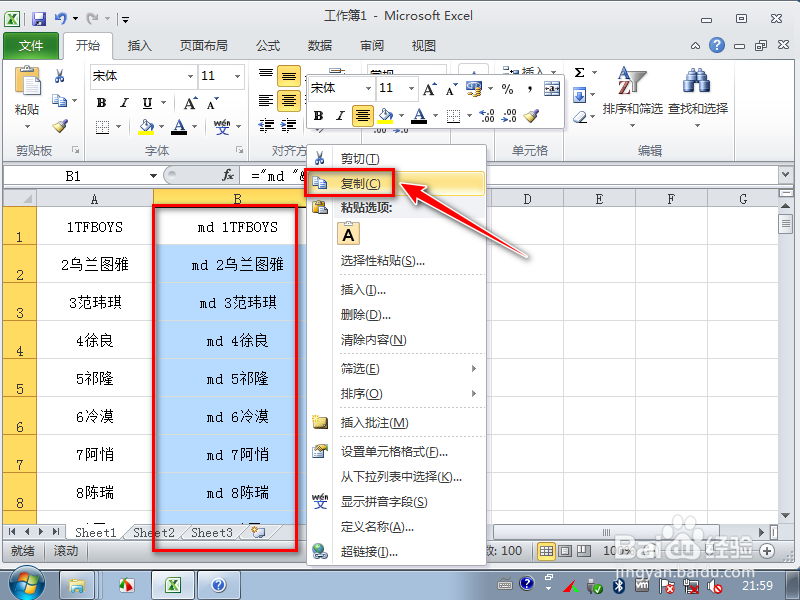This screenshot has height=600, width=800.
Task: Choose Clear Contents in context menu
Action: tap(395, 340)
